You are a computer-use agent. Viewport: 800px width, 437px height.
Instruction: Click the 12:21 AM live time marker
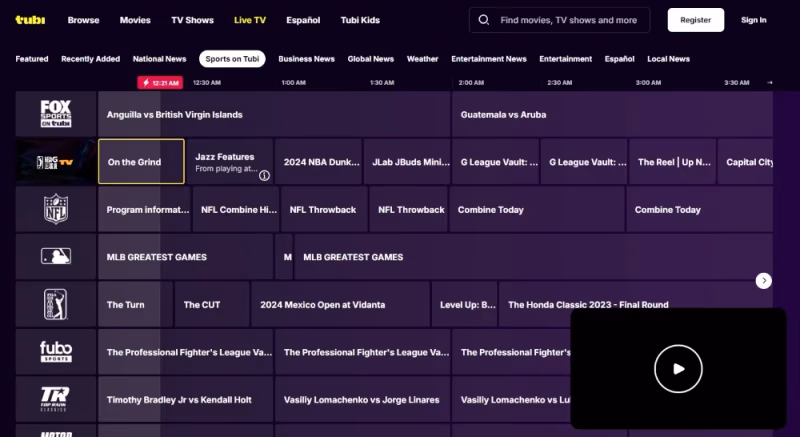pyautogui.click(x=160, y=83)
